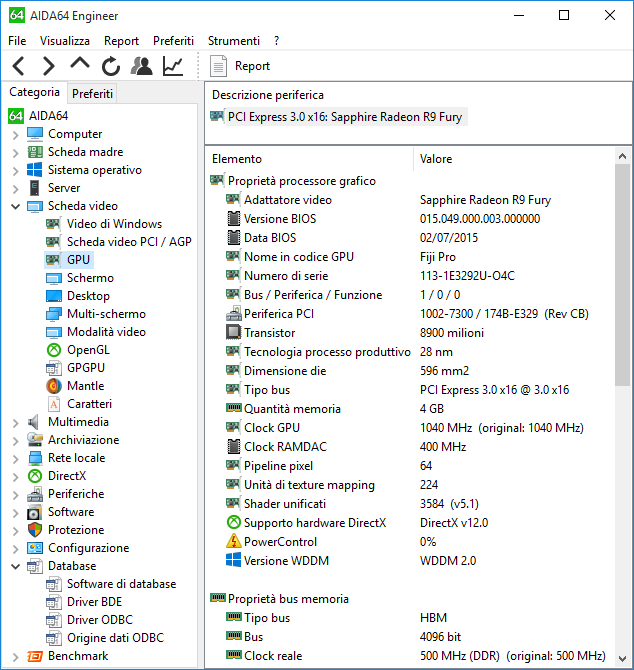Screen dimensions: 634x670
Task: Select the DirectX icon in tree
Action: click(35, 476)
